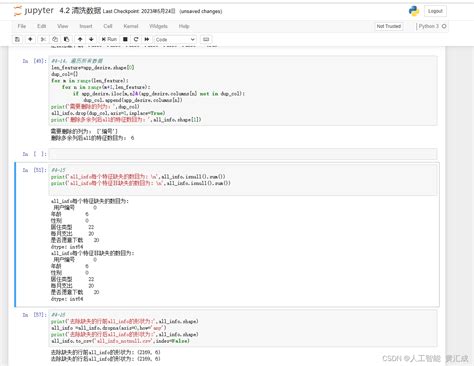
Task: Paste cells below icon
Action: [x=67, y=39]
